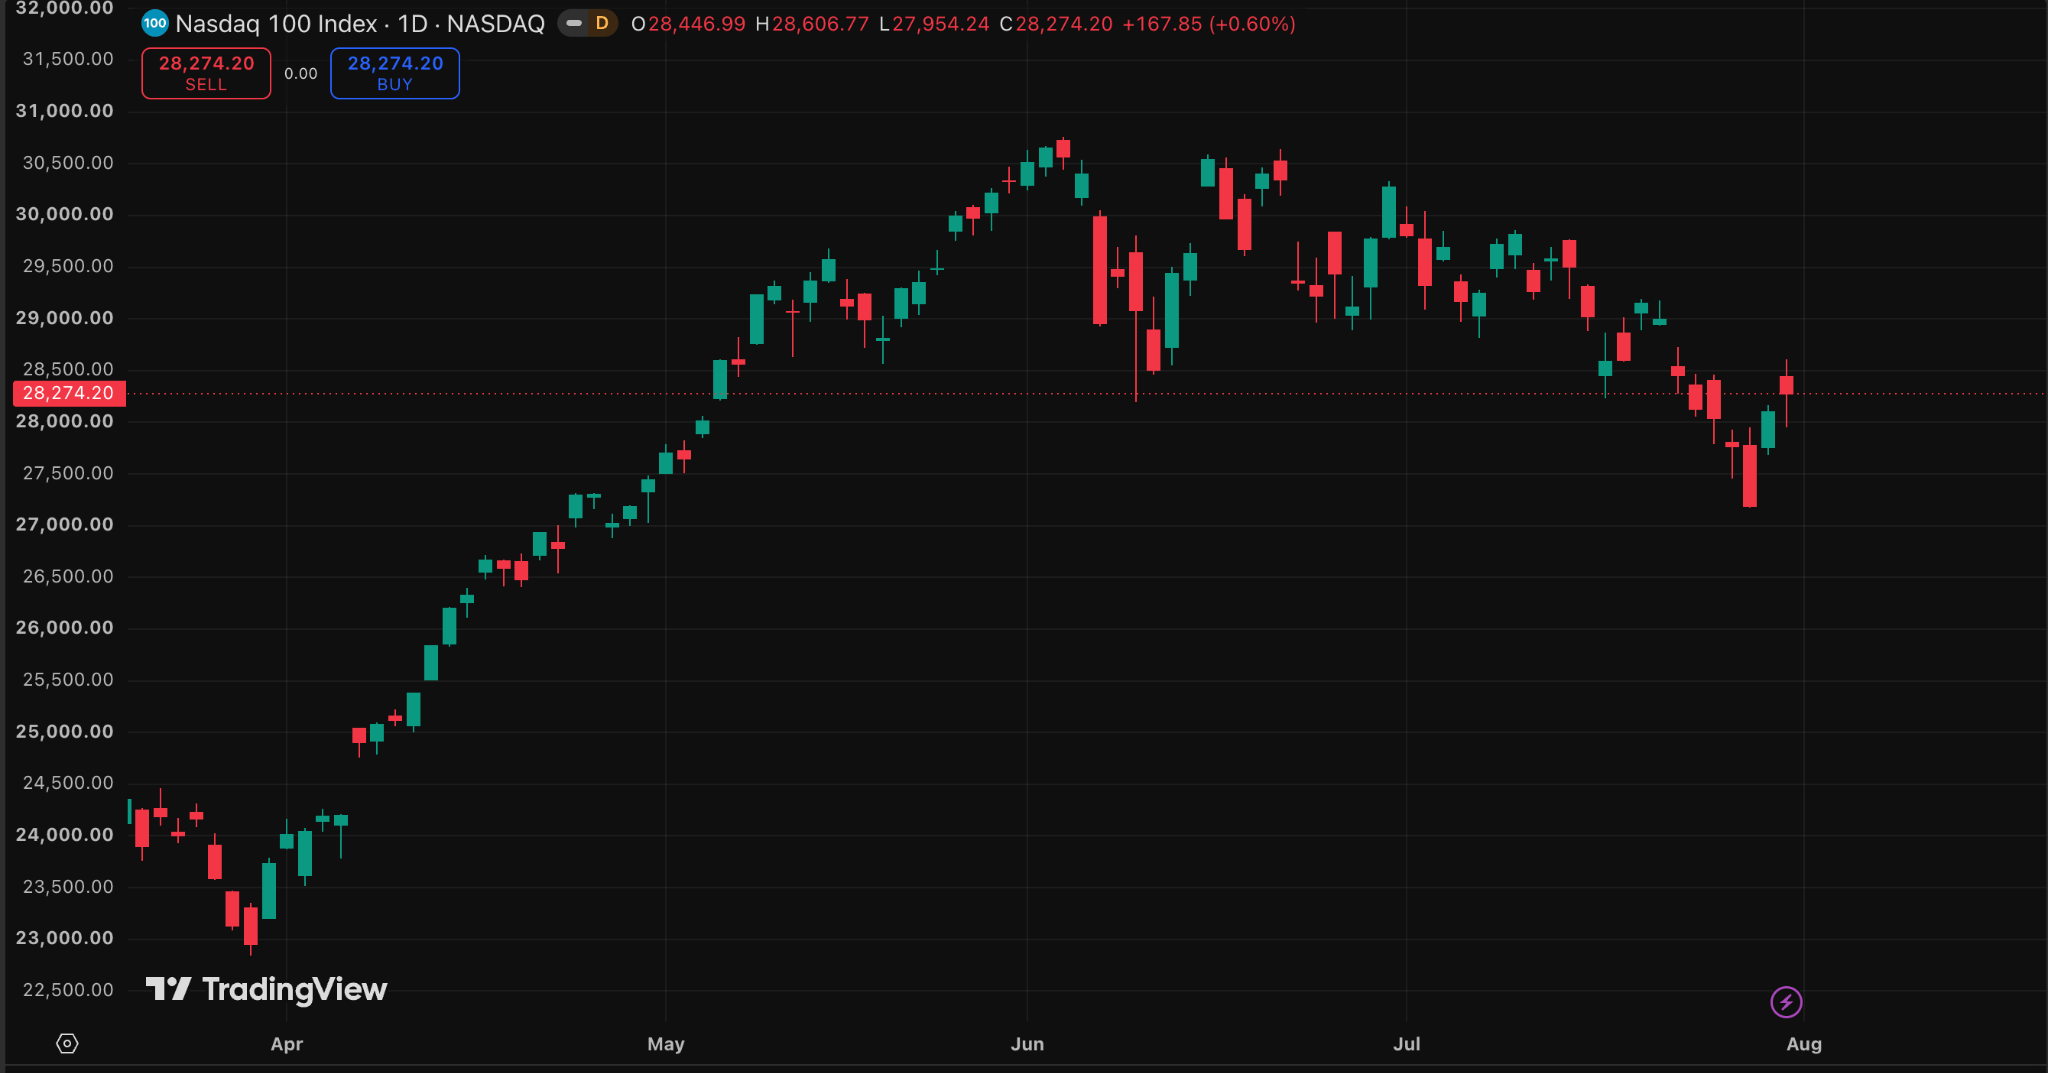Image resolution: width=2048 pixels, height=1073 pixels.
Task: Click the 22,500.00 price axis label
Action: click(68, 990)
